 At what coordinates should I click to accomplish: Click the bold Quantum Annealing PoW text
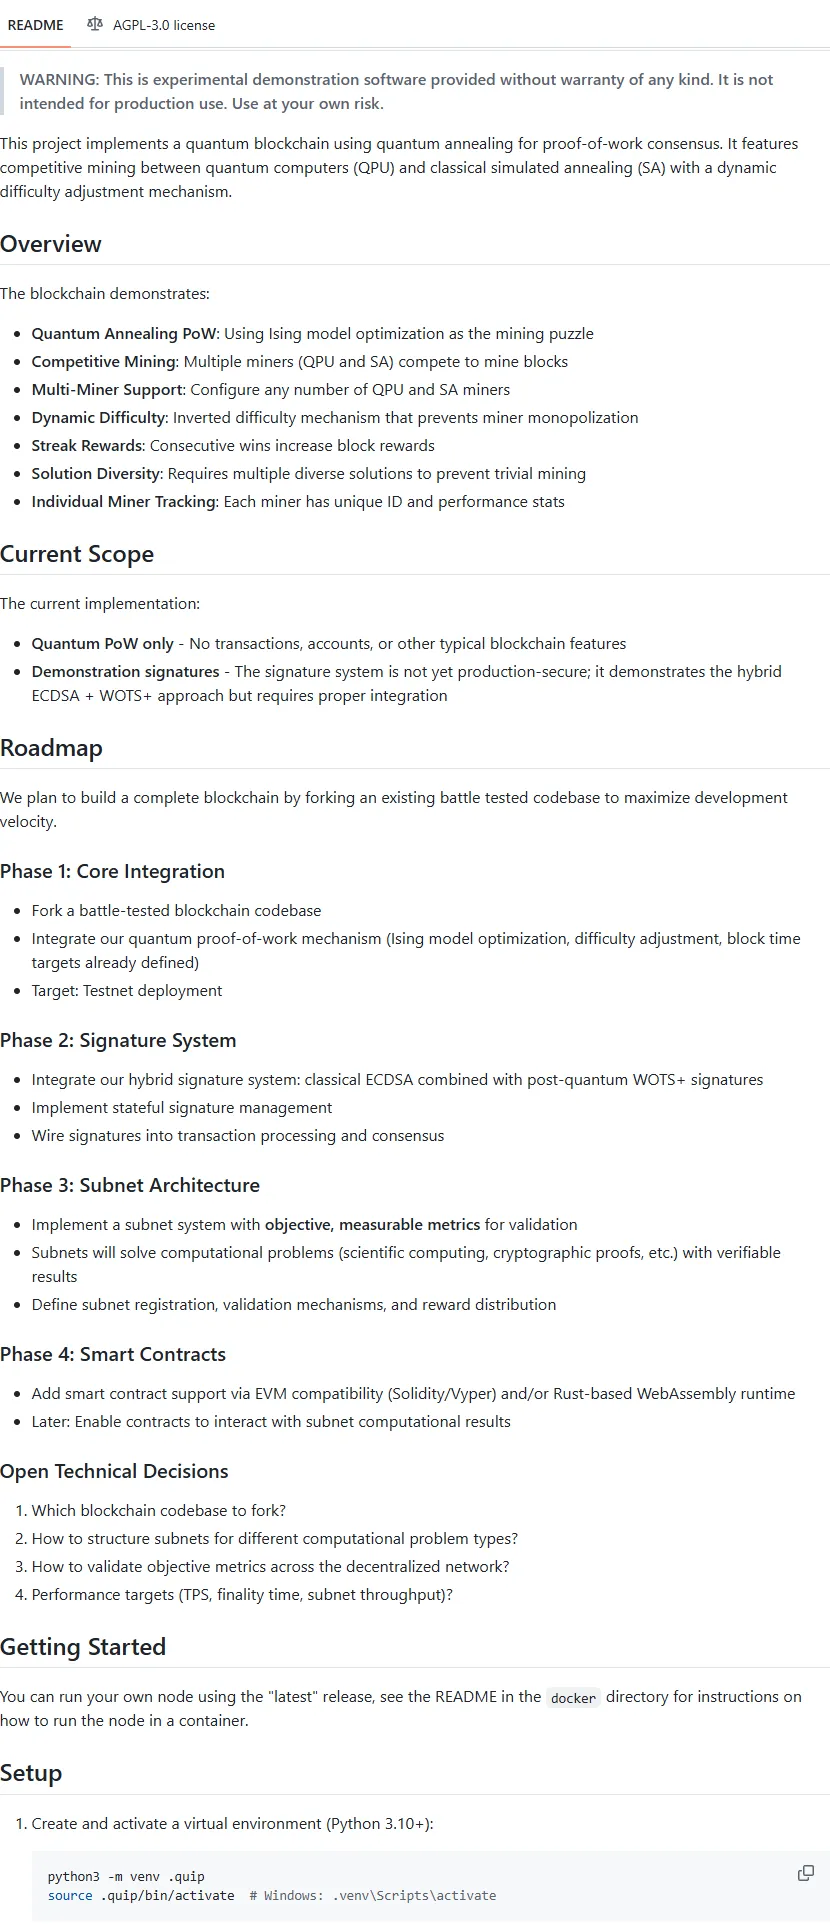123,334
